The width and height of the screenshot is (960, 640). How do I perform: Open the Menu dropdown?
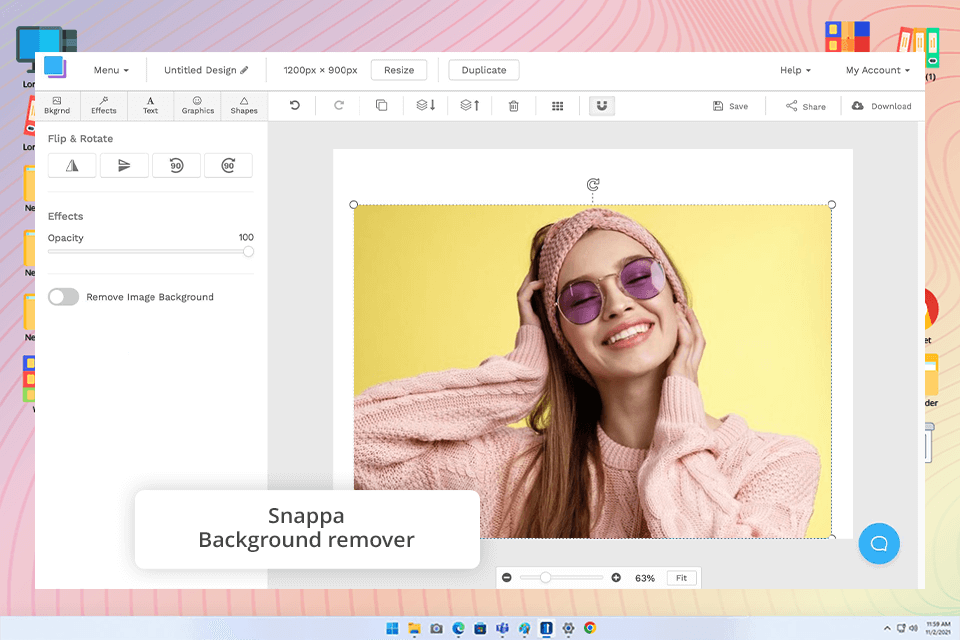pos(111,70)
